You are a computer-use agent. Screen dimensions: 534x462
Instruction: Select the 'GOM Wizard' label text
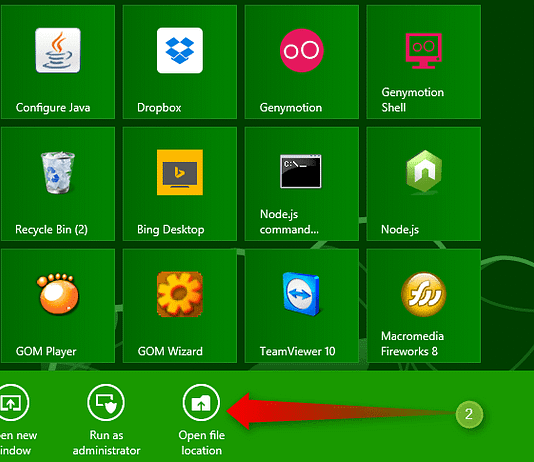click(170, 351)
